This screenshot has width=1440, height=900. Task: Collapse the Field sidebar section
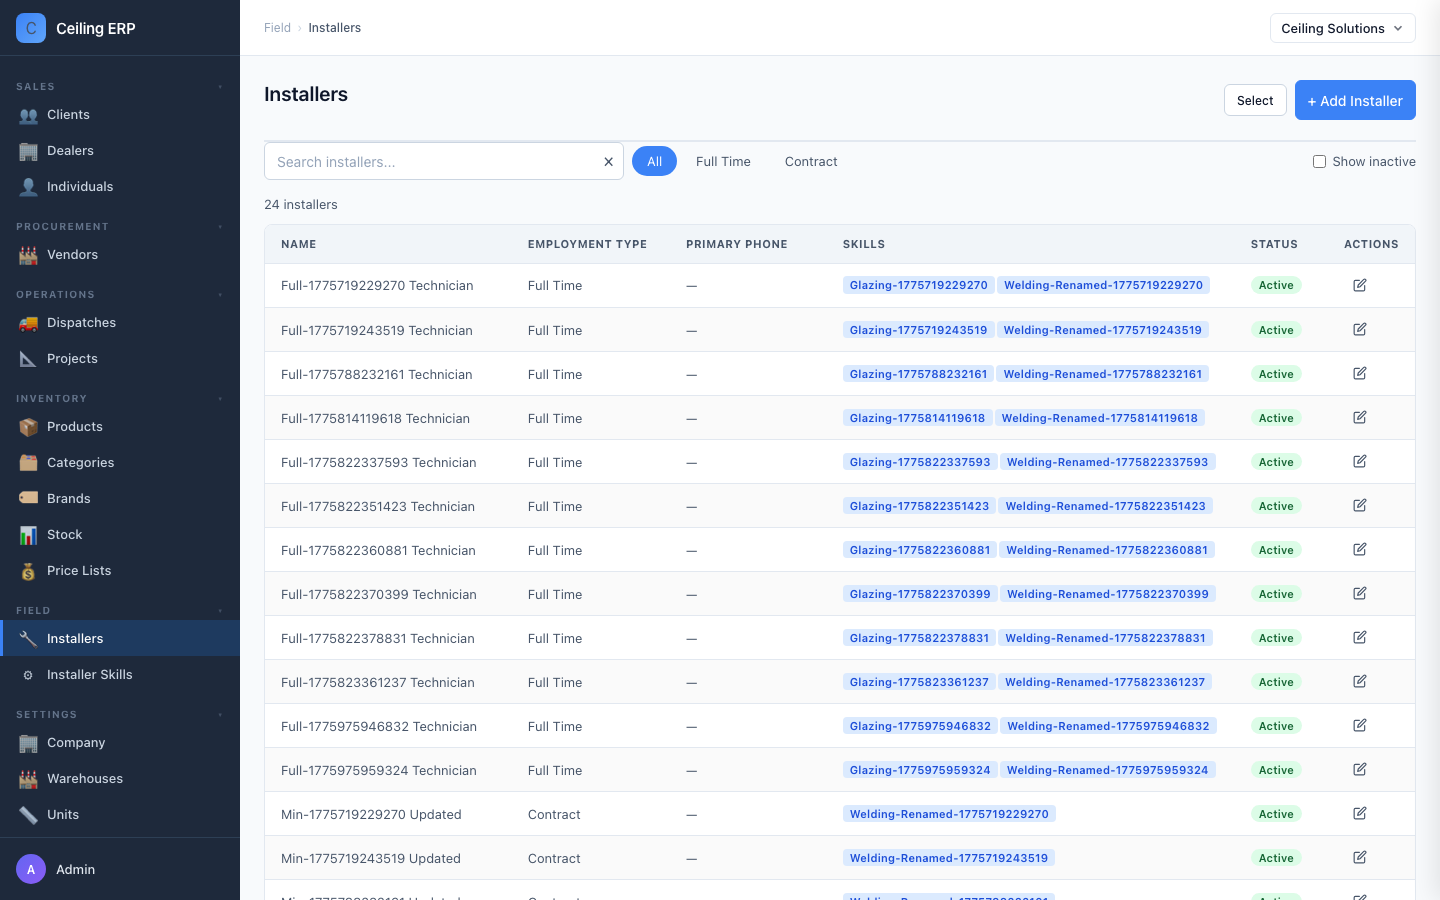pyautogui.click(x=220, y=611)
